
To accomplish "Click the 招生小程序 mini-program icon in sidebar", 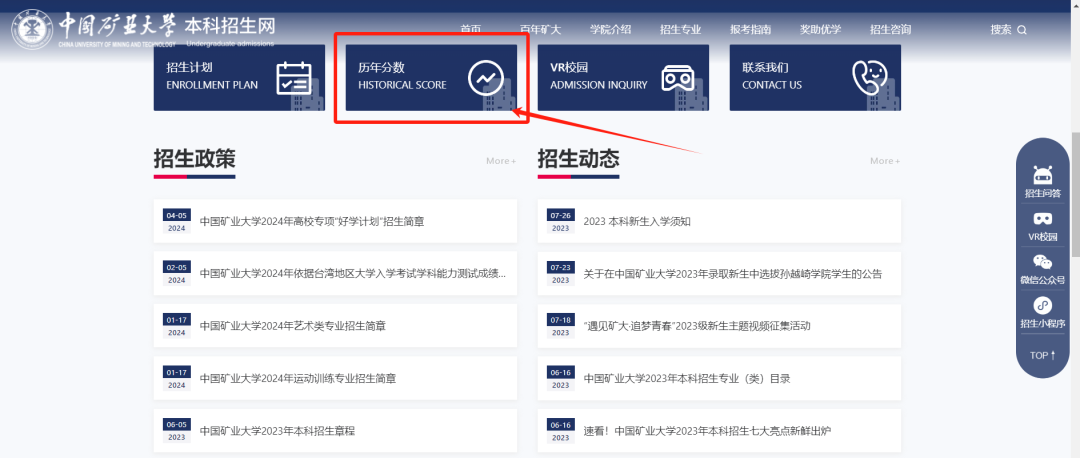I will coord(1043,305).
